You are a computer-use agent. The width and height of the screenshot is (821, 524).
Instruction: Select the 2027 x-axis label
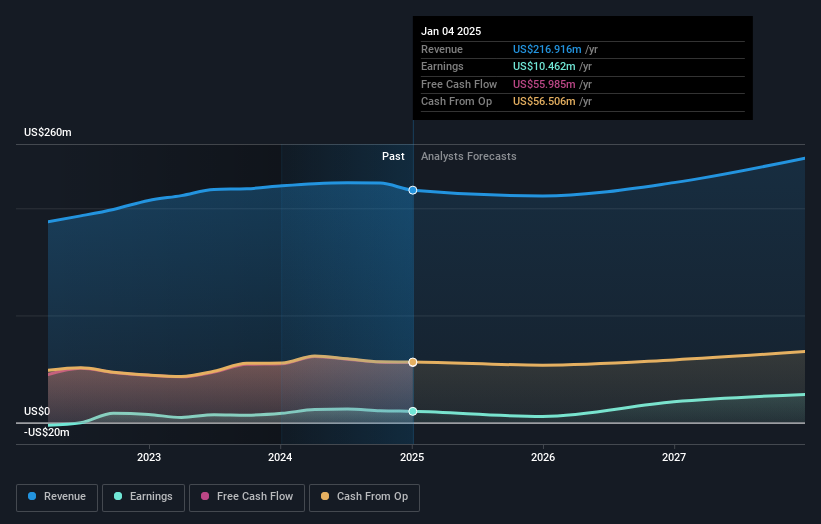(674, 457)
